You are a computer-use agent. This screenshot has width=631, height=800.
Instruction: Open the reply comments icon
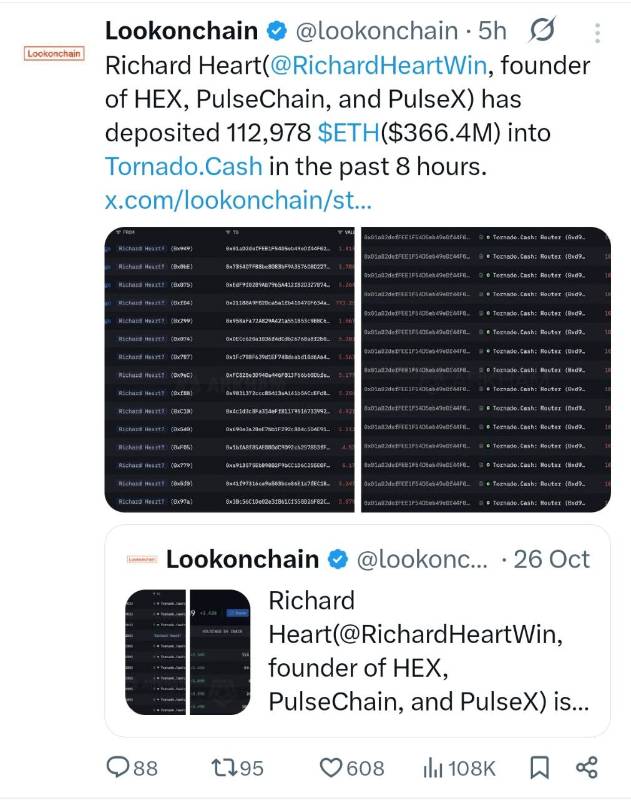pyautogui.click(x=119, y=767)
